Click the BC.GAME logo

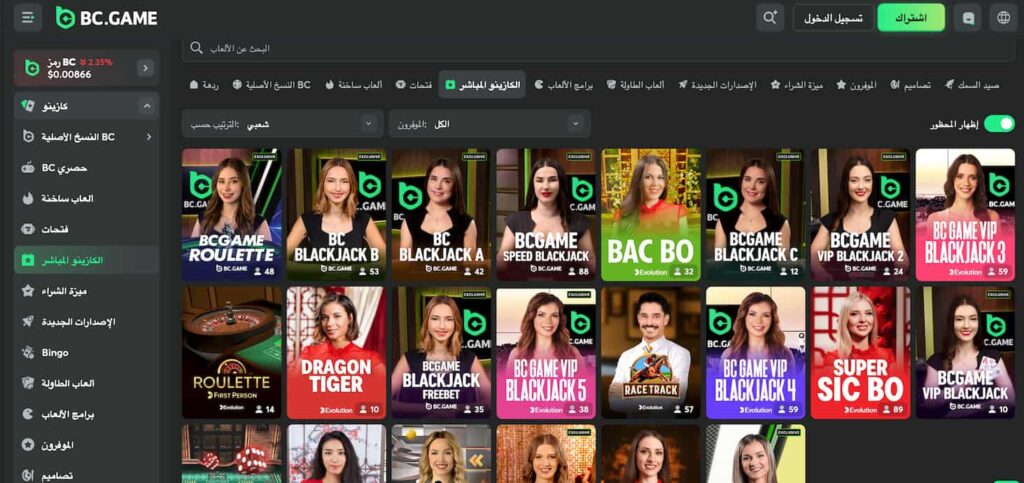pos(106,17)
